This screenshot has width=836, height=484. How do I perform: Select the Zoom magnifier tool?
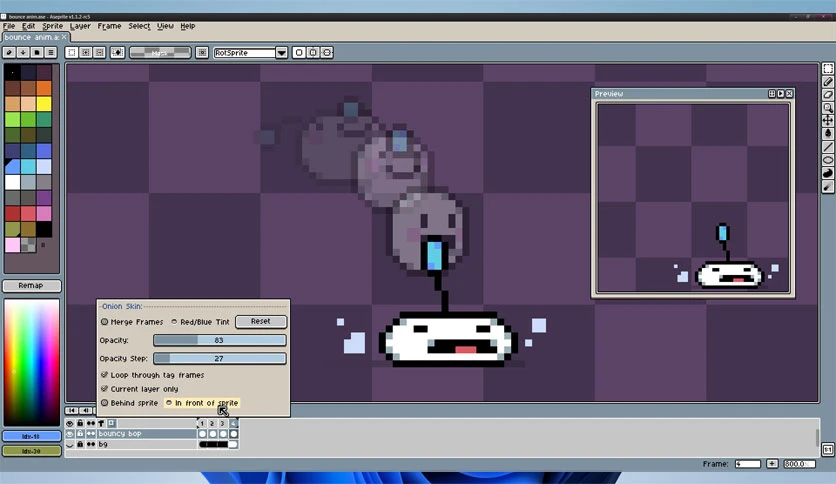[x=827, y=108]
